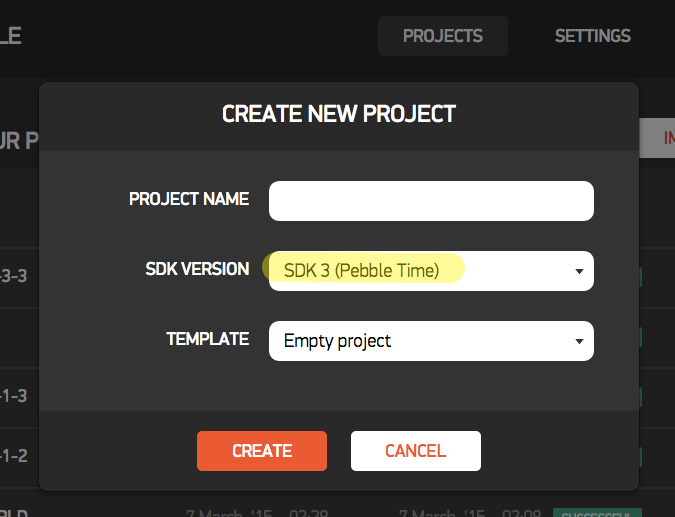675x517 pixels.
Task: Click the SDK Version dropdown arrow
Action: [578, 271]
